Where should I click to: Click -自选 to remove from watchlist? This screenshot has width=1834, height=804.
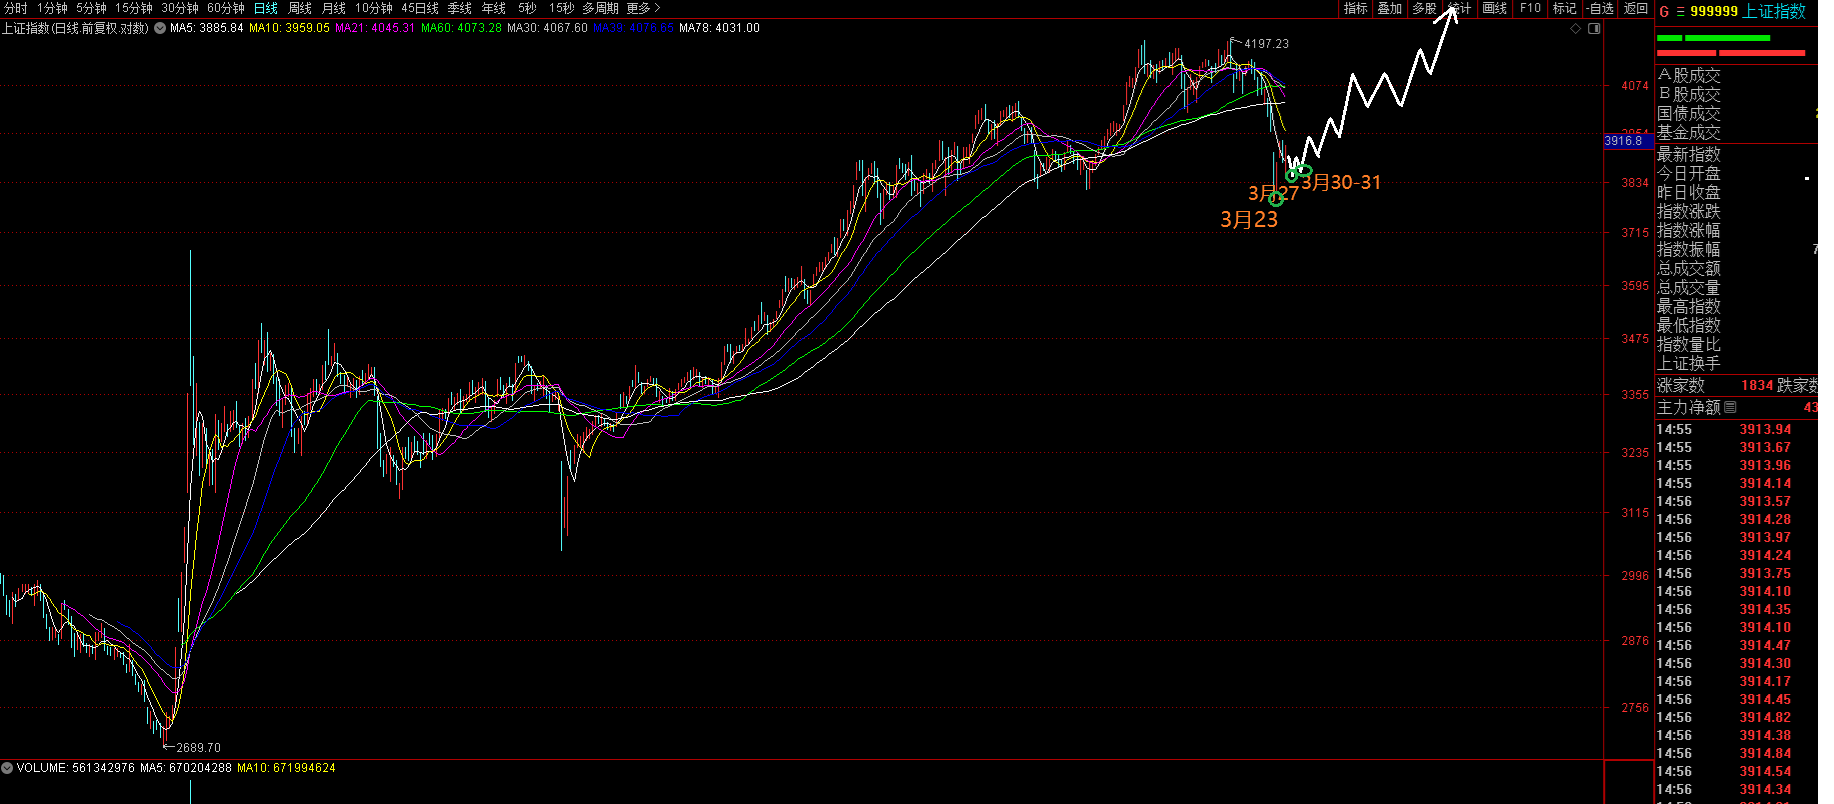tap(1600, 8)
